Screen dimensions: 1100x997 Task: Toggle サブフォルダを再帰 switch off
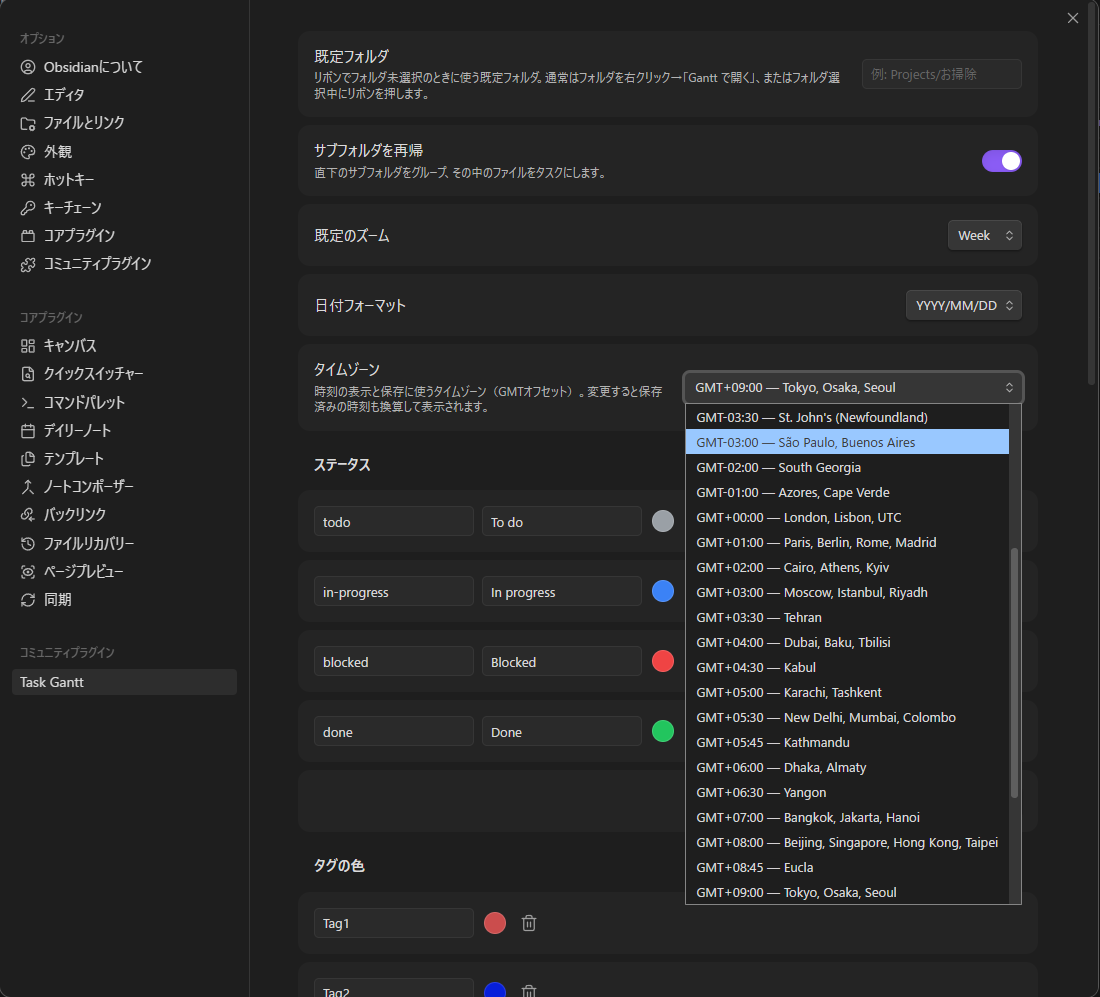1001,161
